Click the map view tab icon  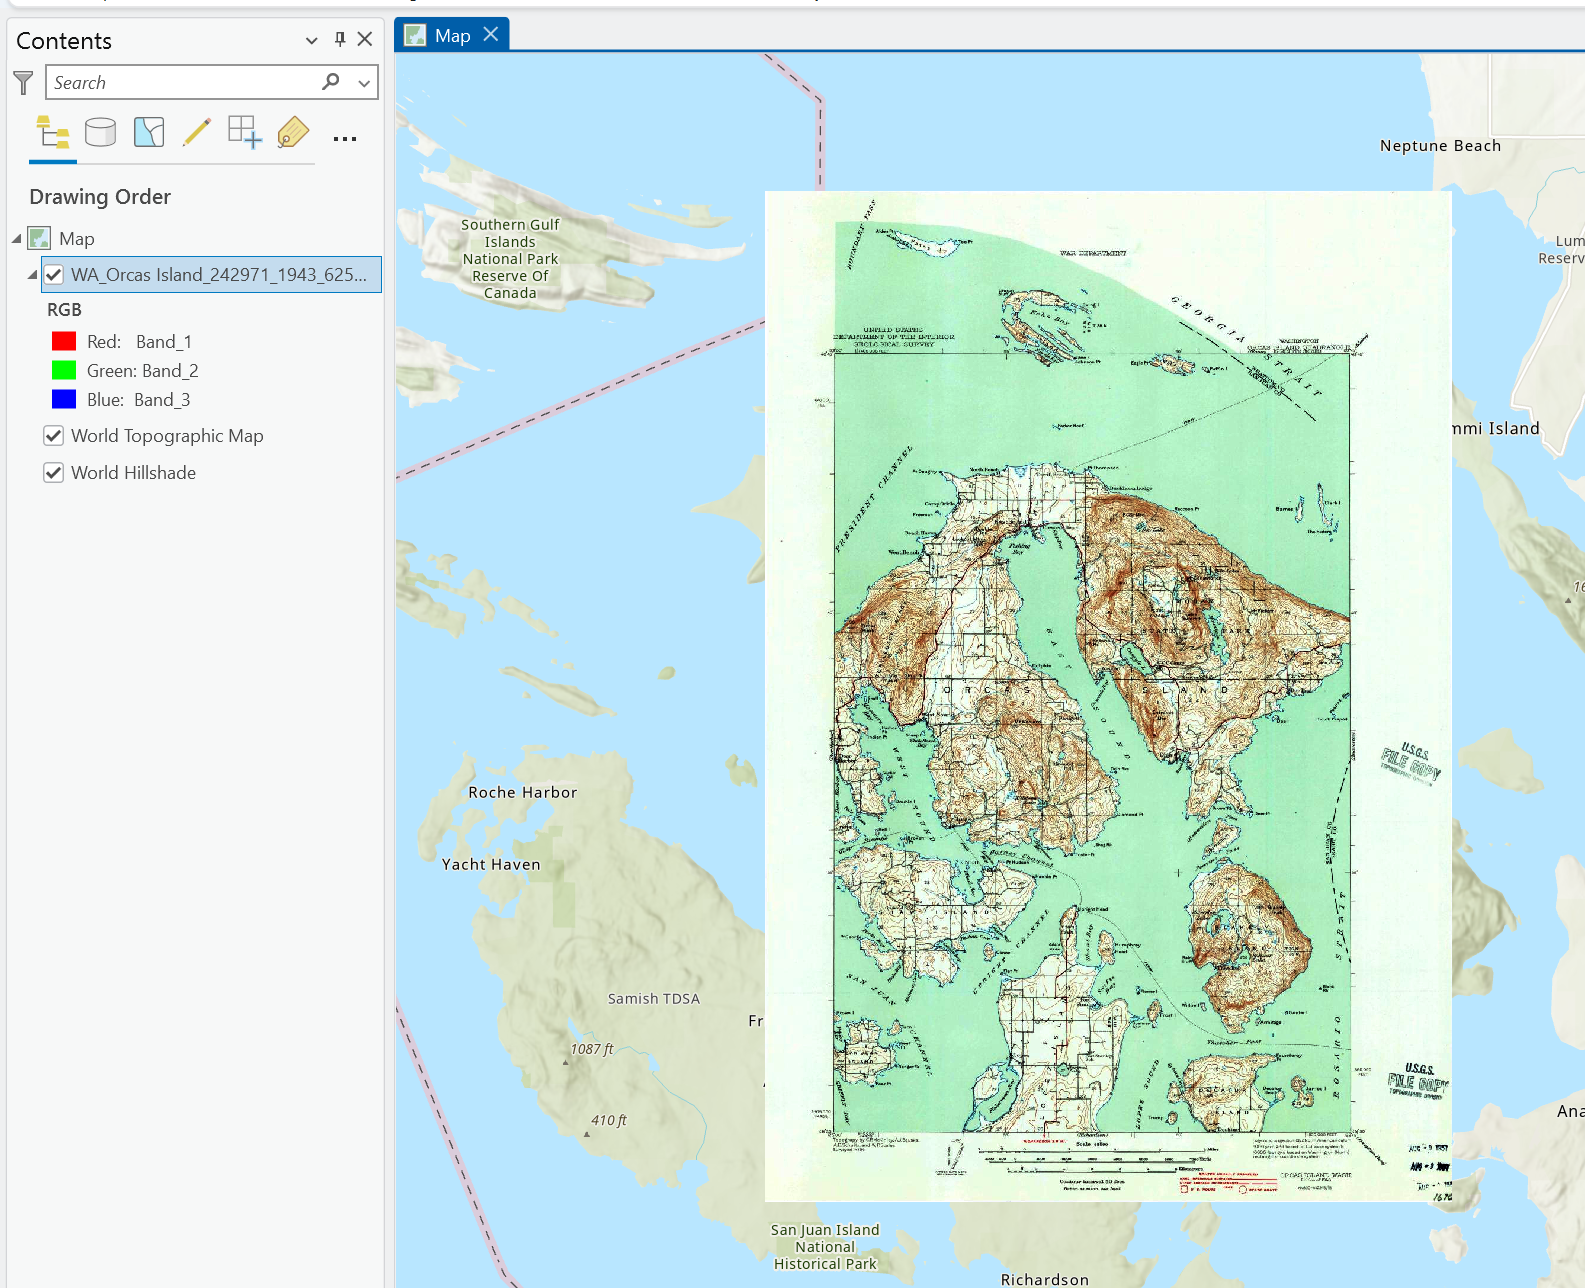click(415, 36)
